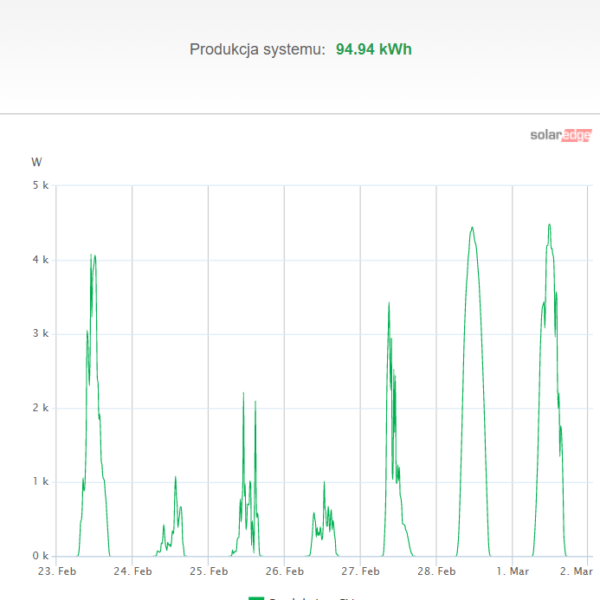Click the 3 k label on Y axis
Viewport: 600px width, 600px height.
point(40,334)
